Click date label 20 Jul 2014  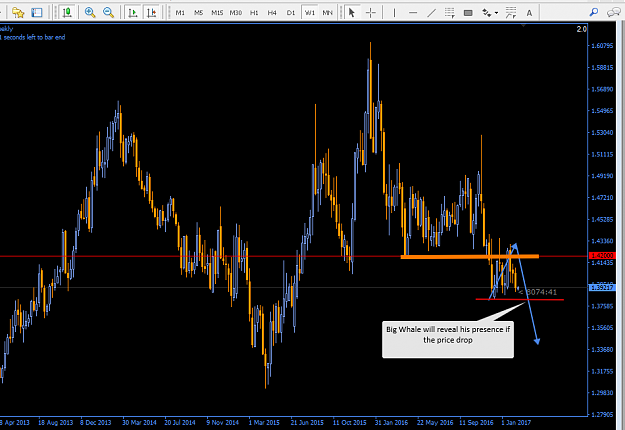180,422
